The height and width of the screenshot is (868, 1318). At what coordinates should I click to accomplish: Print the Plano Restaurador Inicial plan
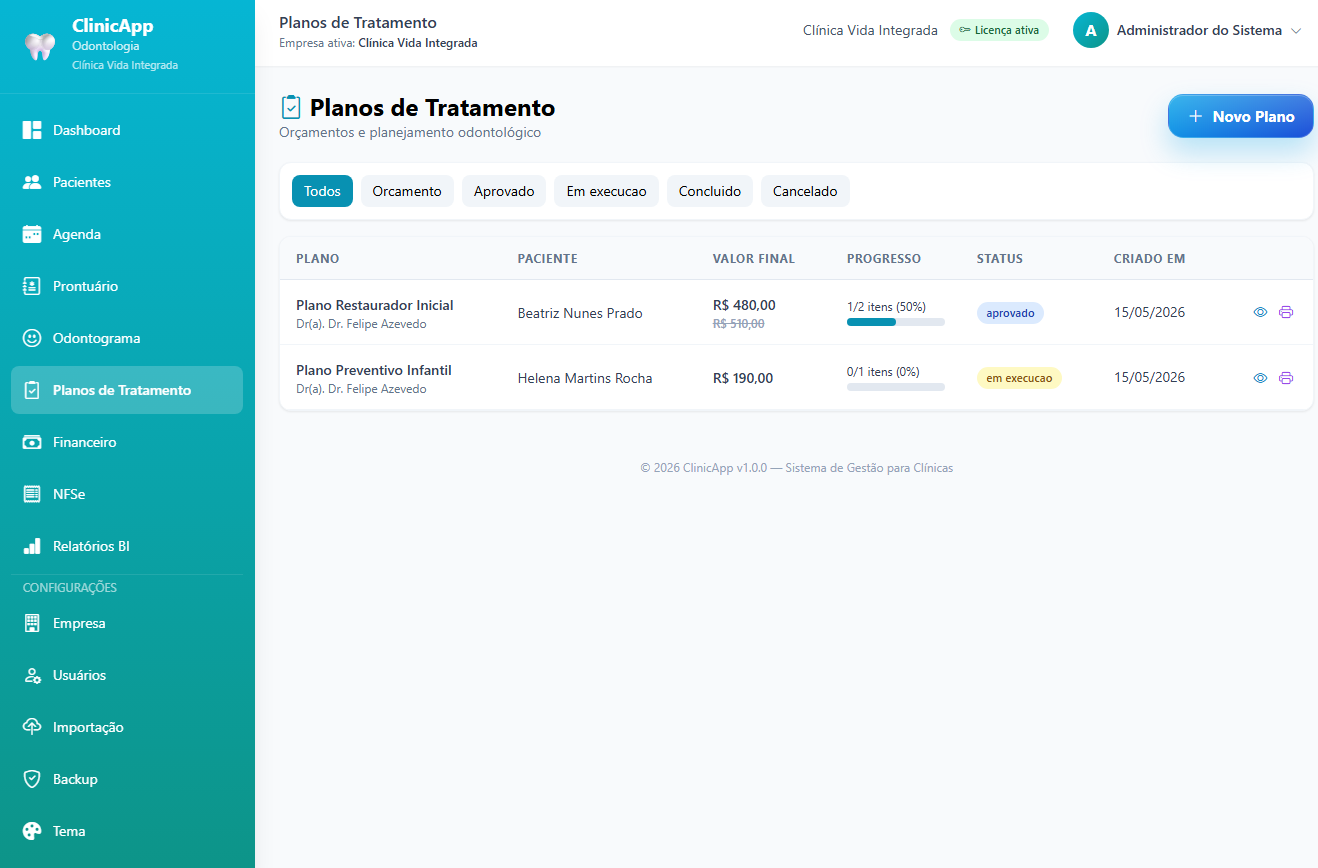click(1286, 312)
